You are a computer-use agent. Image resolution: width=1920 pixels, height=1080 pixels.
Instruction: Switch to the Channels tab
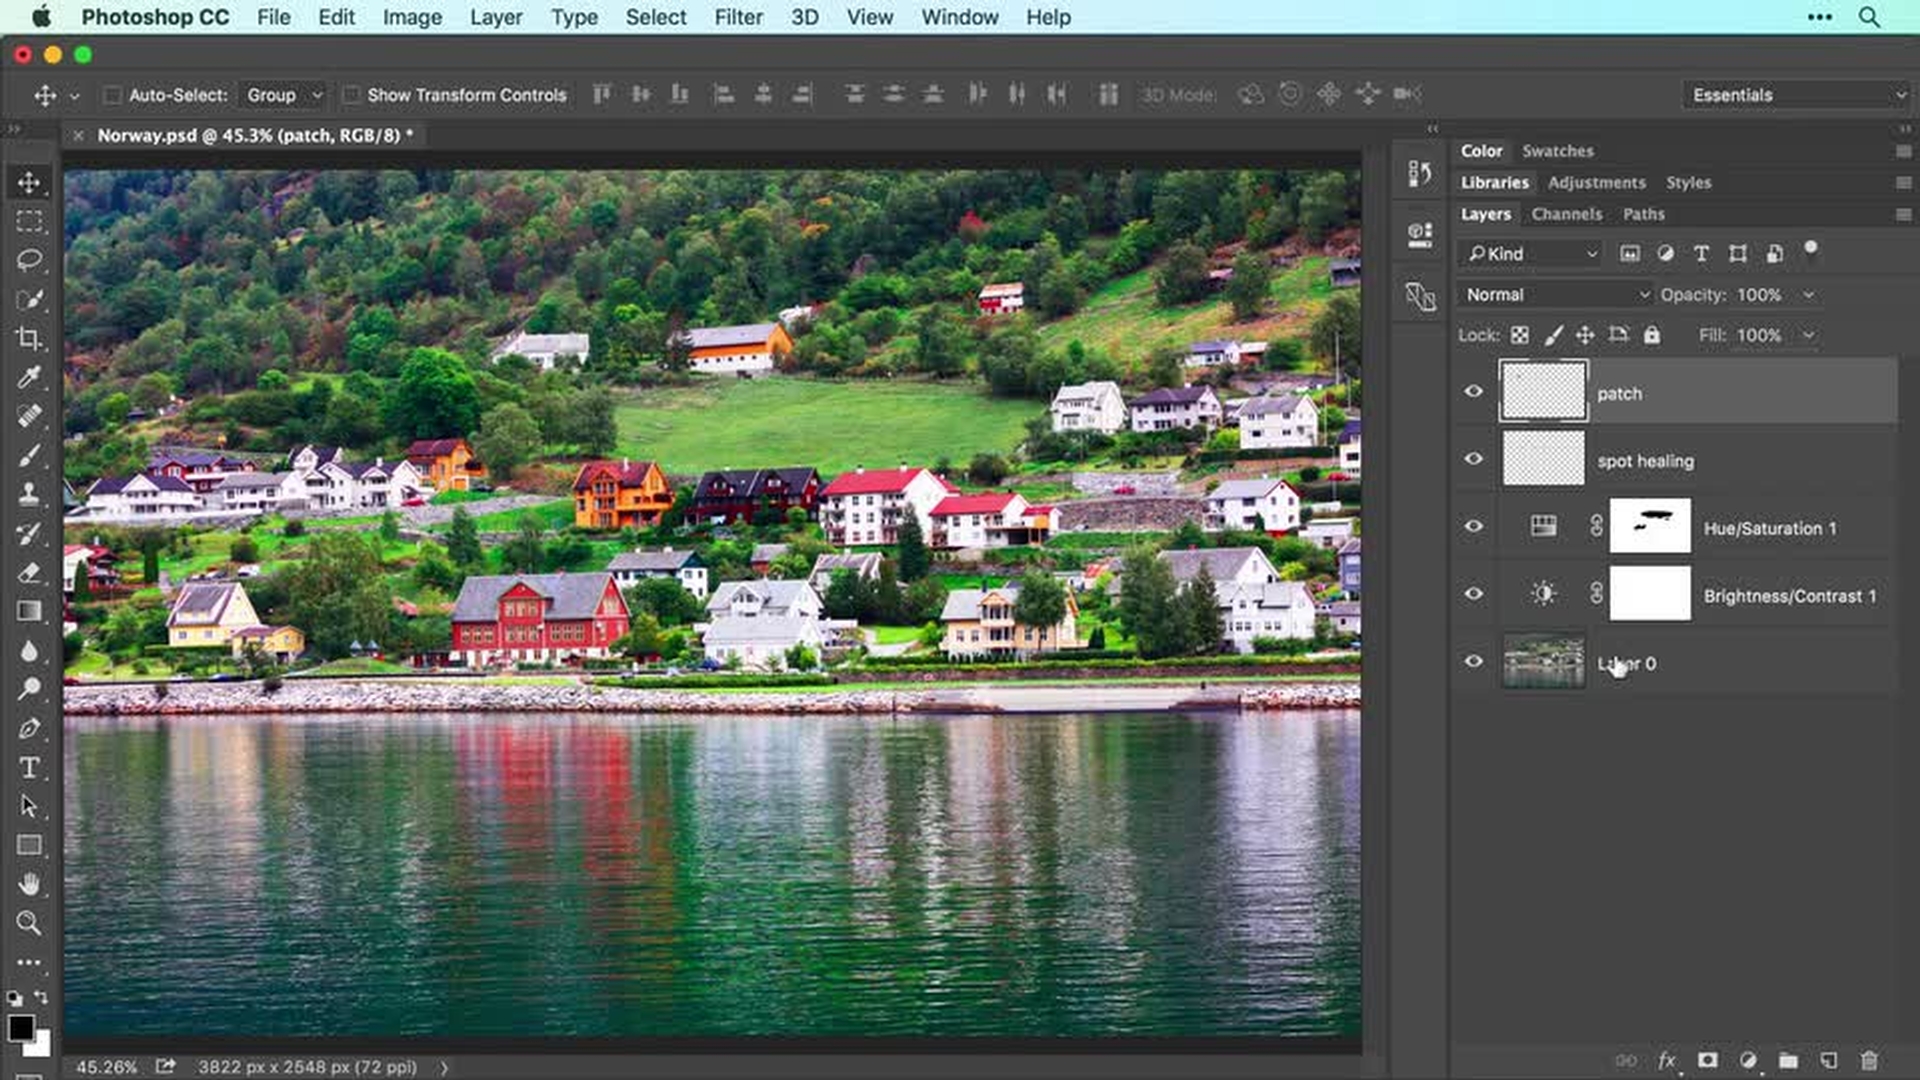(x=1566, y=214)
